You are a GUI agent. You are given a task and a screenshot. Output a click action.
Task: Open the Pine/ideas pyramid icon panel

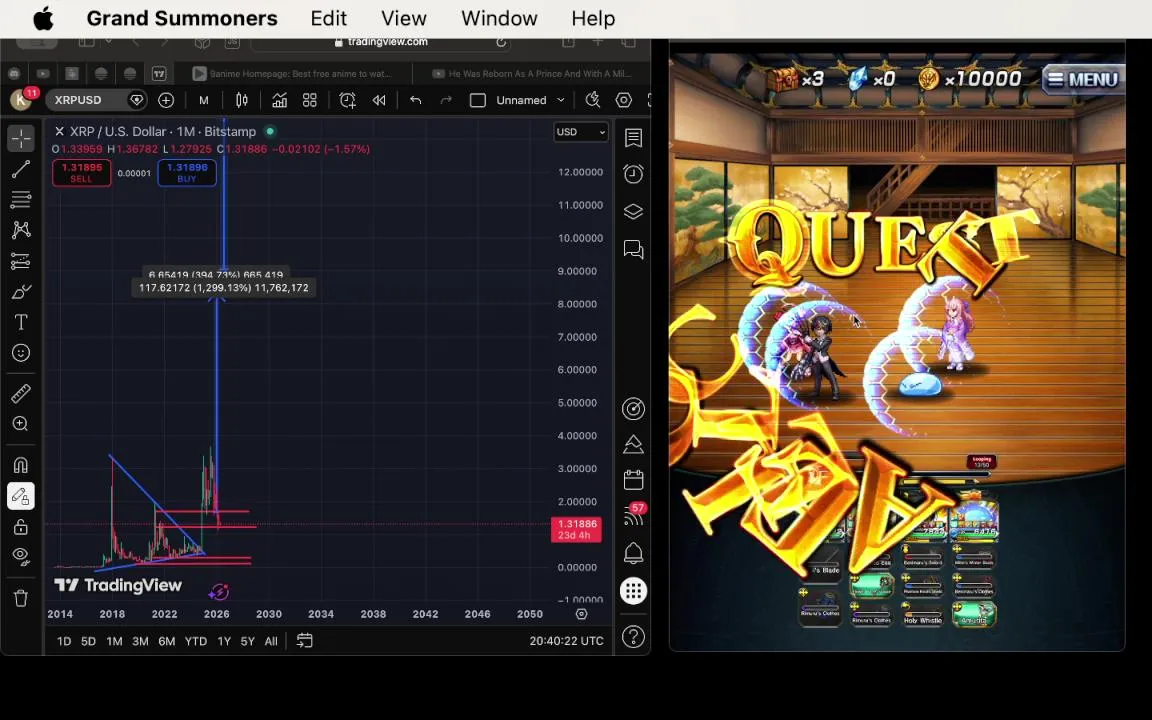[633, 444]
